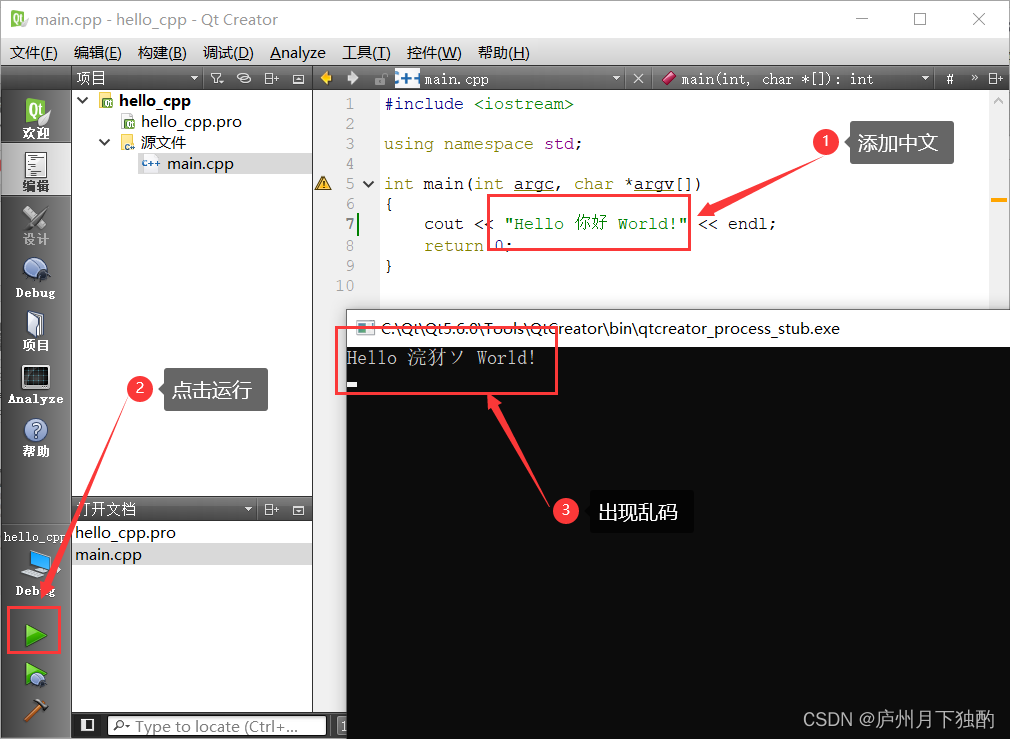1010x739 pixels.
Task: Click the output pane button numbered 1
Action: coord(343,726)
